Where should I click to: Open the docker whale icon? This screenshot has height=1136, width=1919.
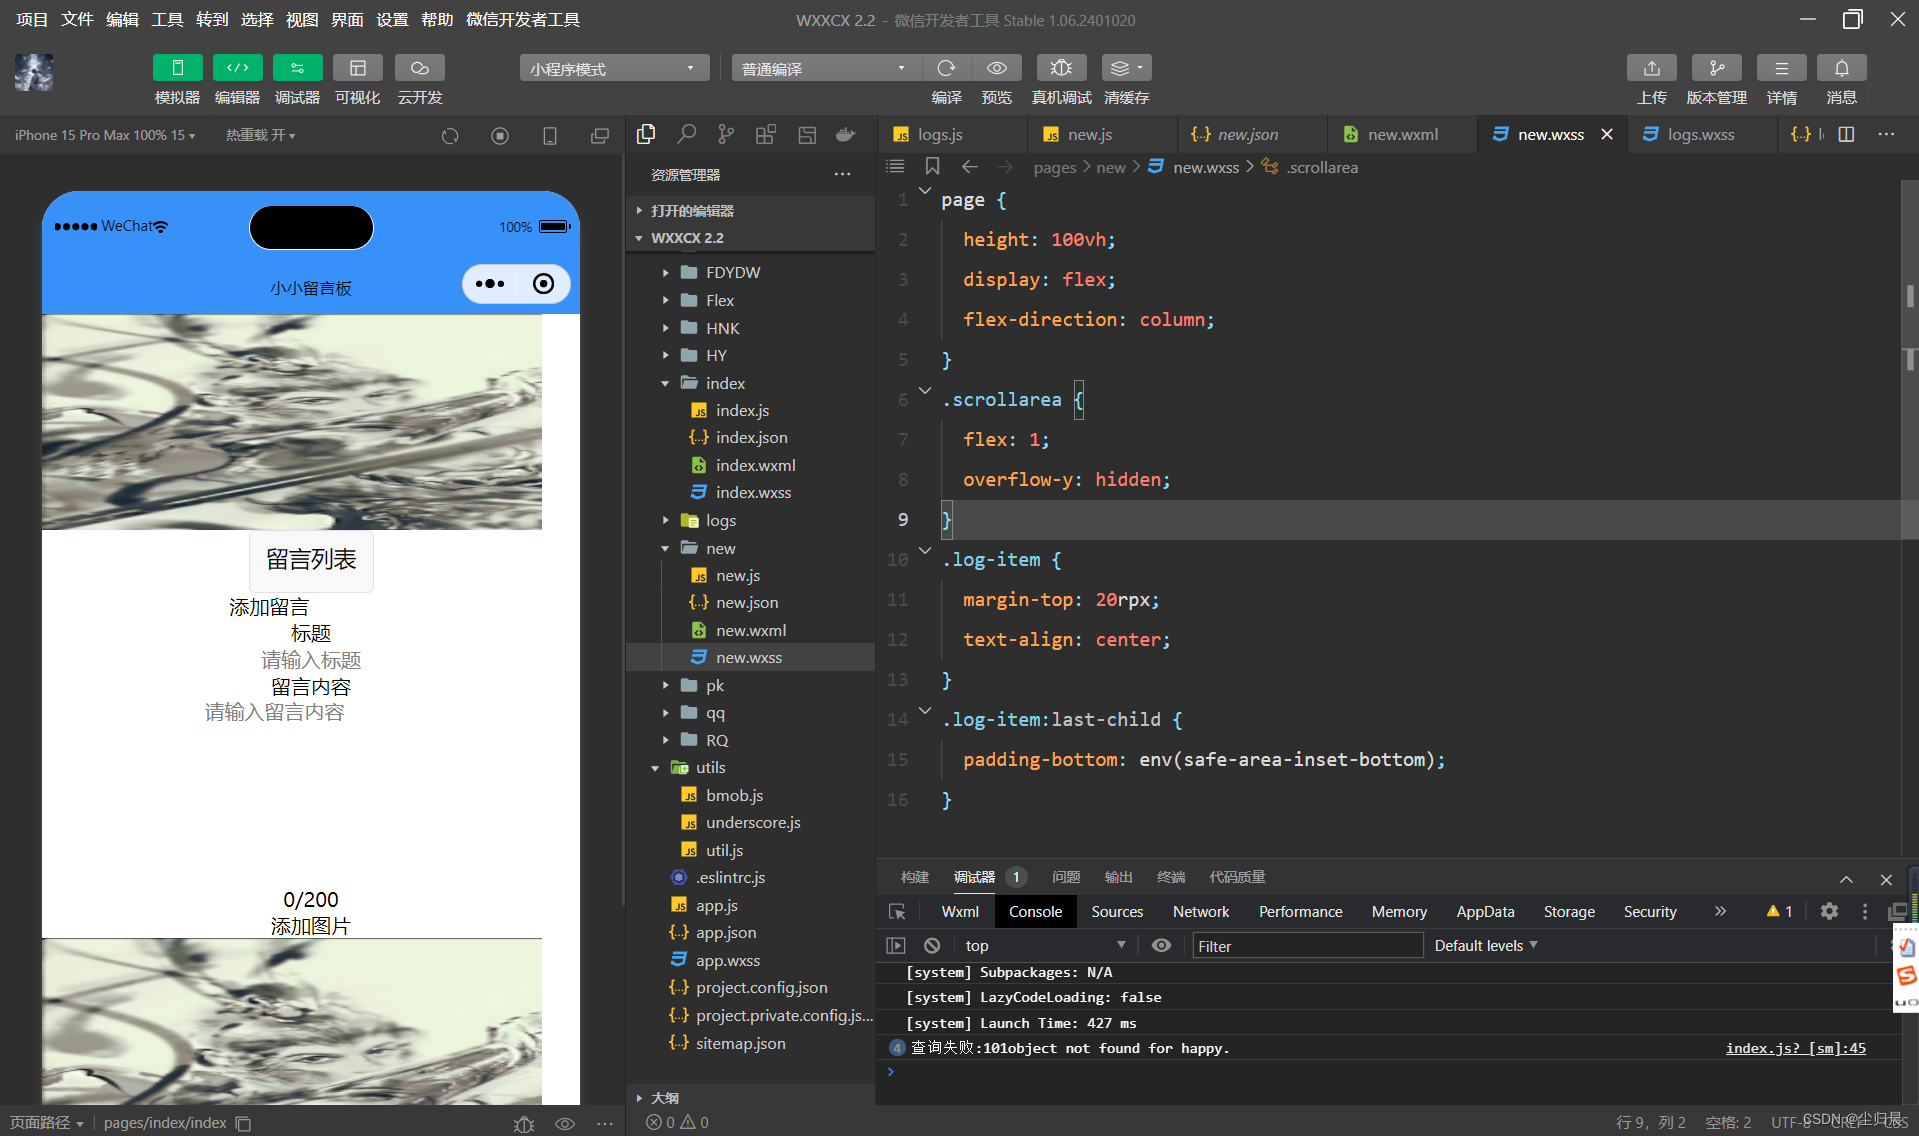(846, 134)
